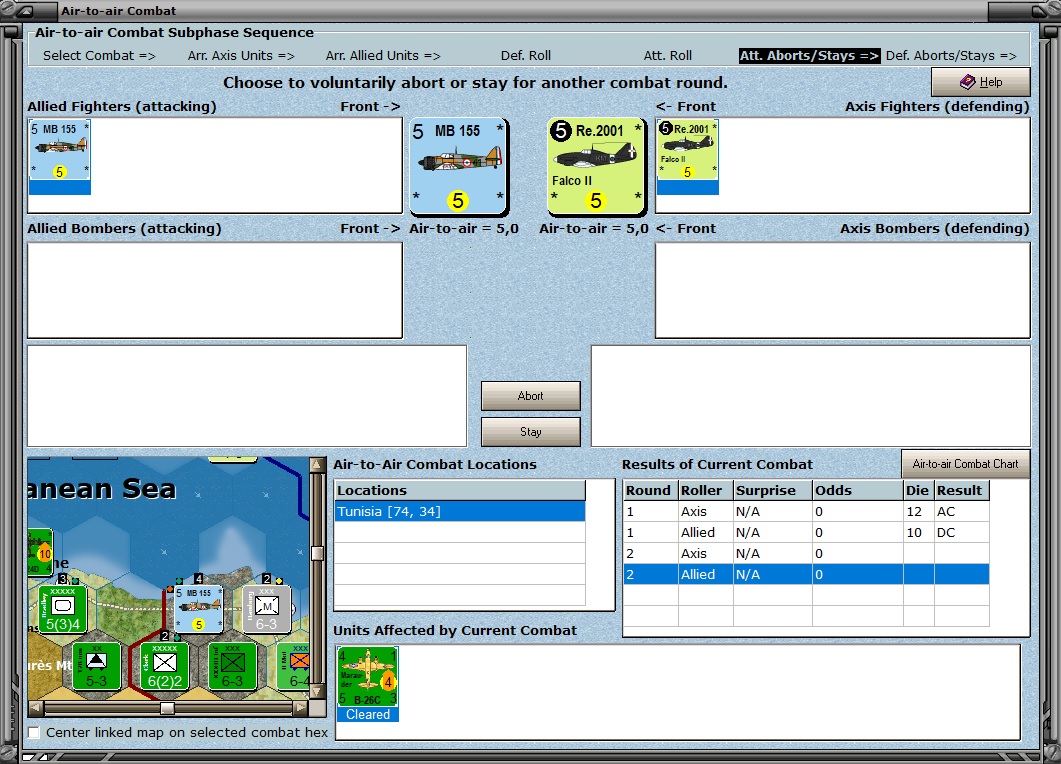Click the Result column header

[962, 491]
